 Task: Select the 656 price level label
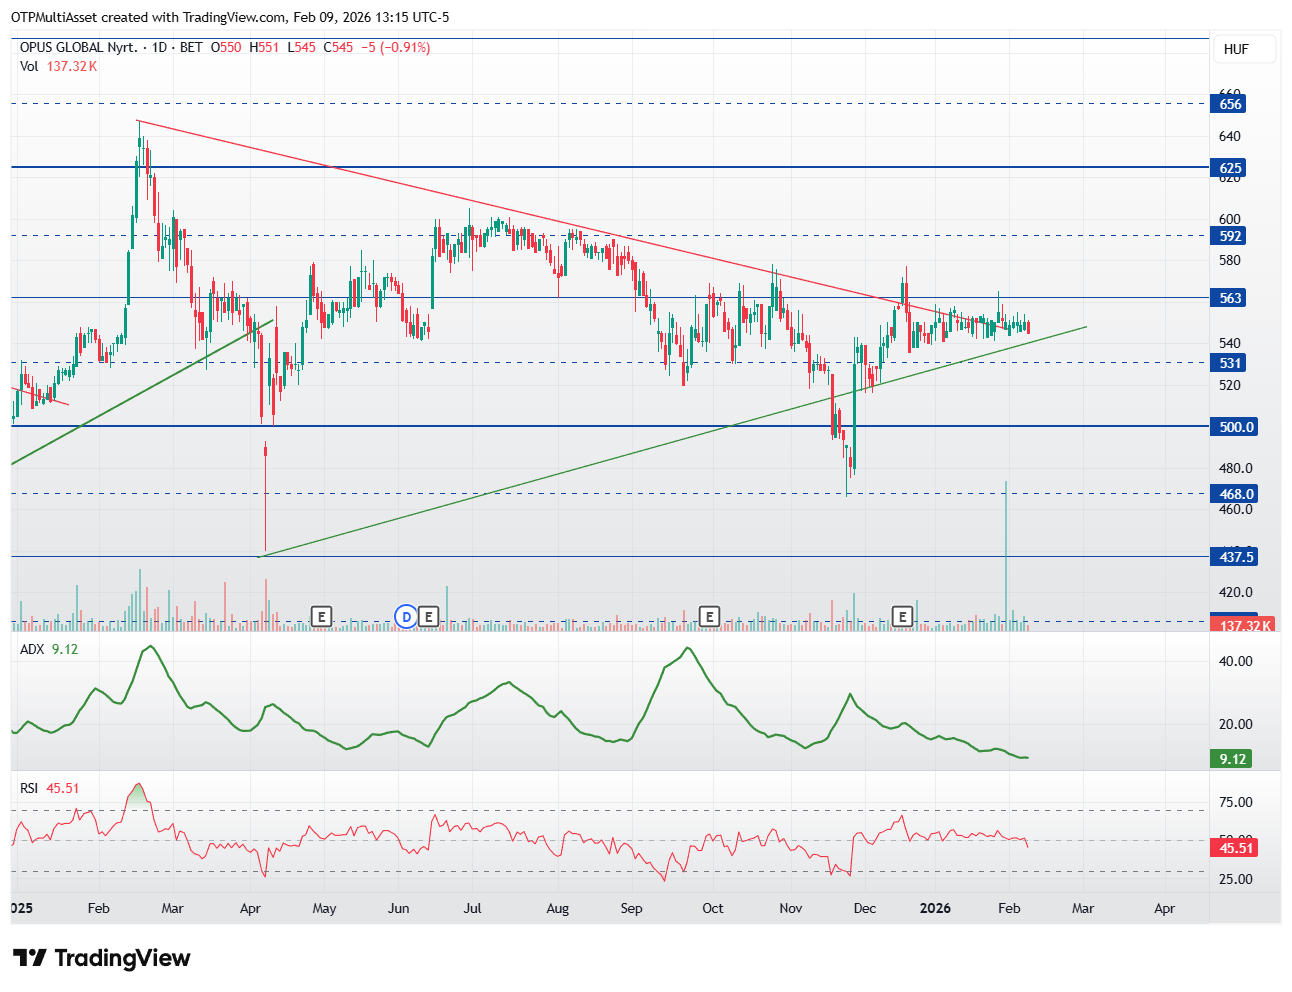click(1229, 104)
